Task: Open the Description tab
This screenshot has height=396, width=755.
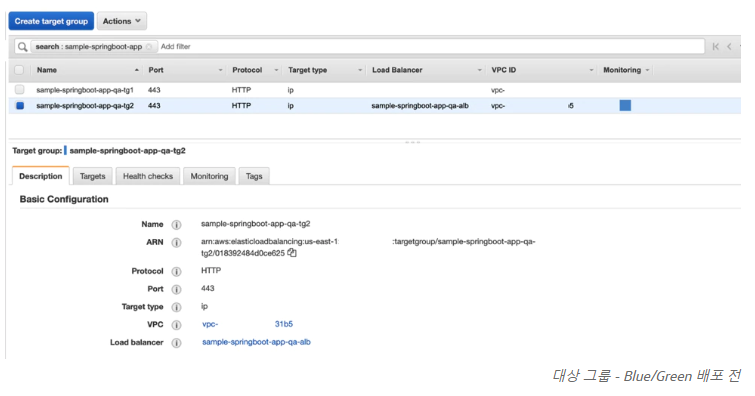Action: (41, 176)
